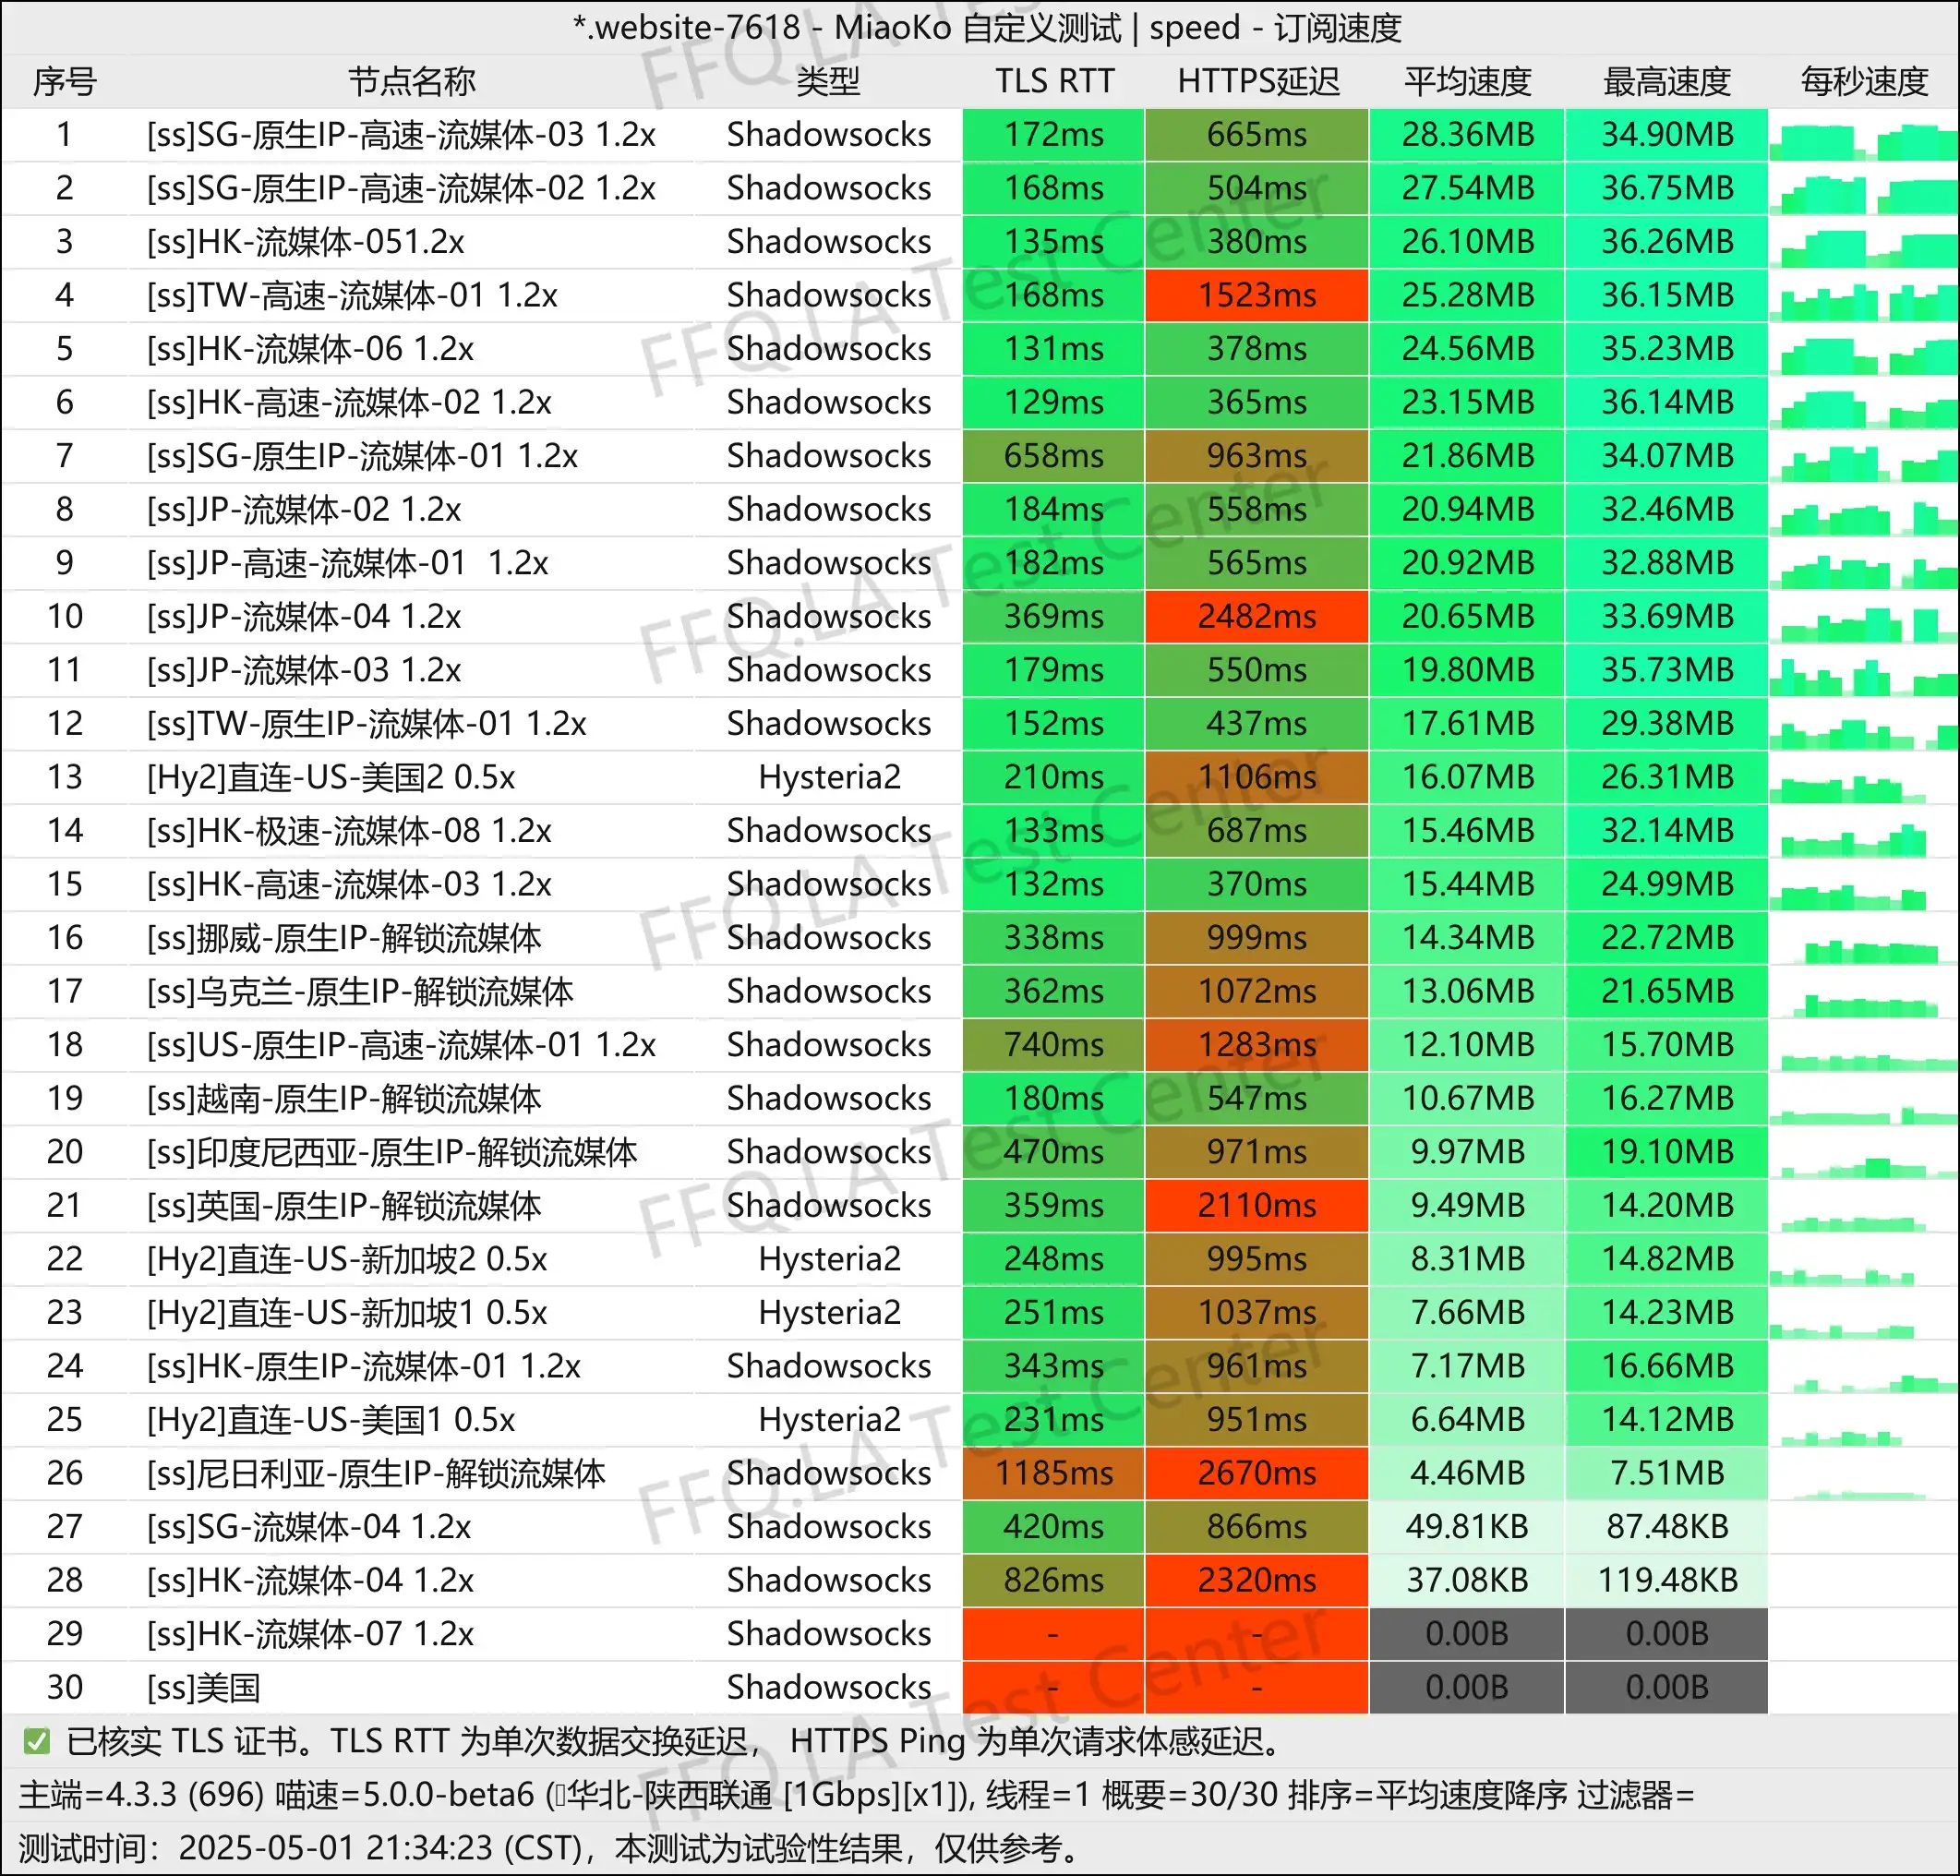Select the HTTPS延迟 column header
Image resolution: width=1960 pixels, height=1876 pixels.
tap(1258, 82)
